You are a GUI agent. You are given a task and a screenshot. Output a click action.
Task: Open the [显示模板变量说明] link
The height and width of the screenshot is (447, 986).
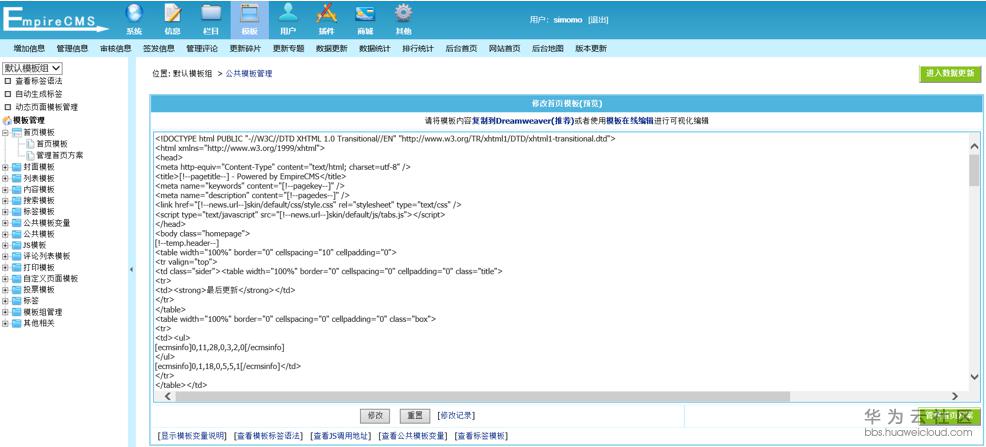pos(191,436)
